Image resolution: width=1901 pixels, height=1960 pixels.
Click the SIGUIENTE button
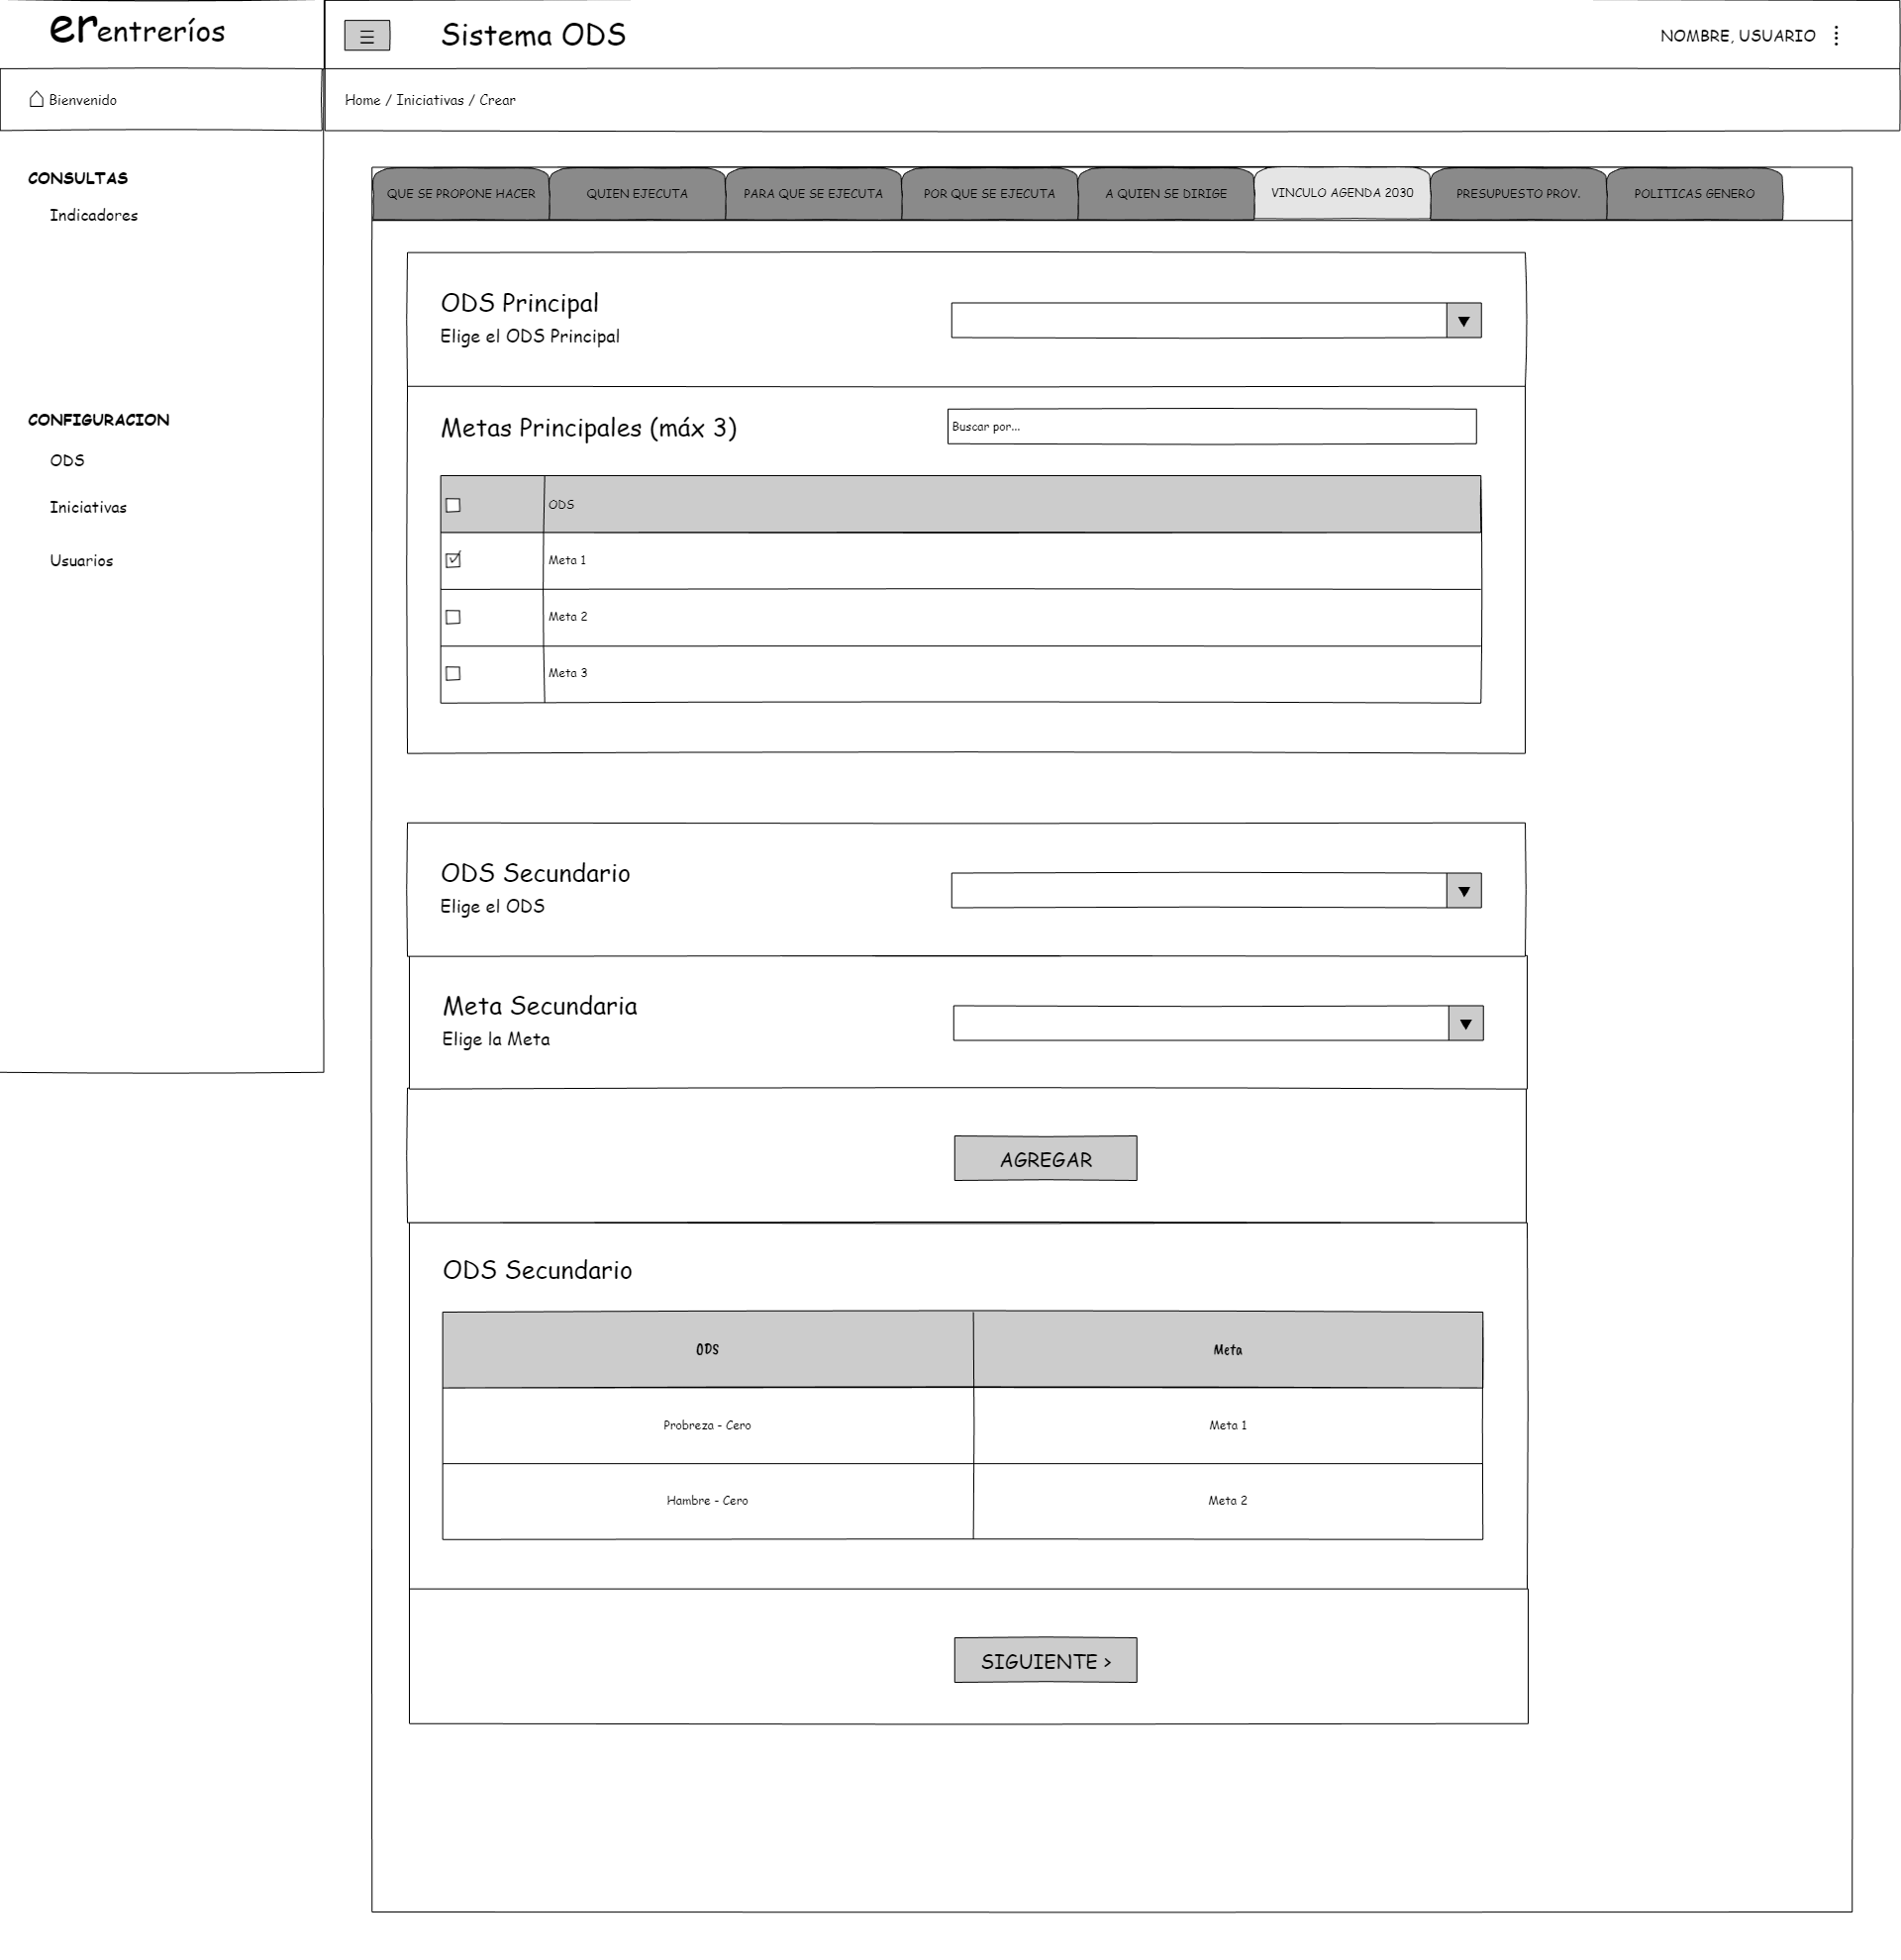coord(1045,1661)
